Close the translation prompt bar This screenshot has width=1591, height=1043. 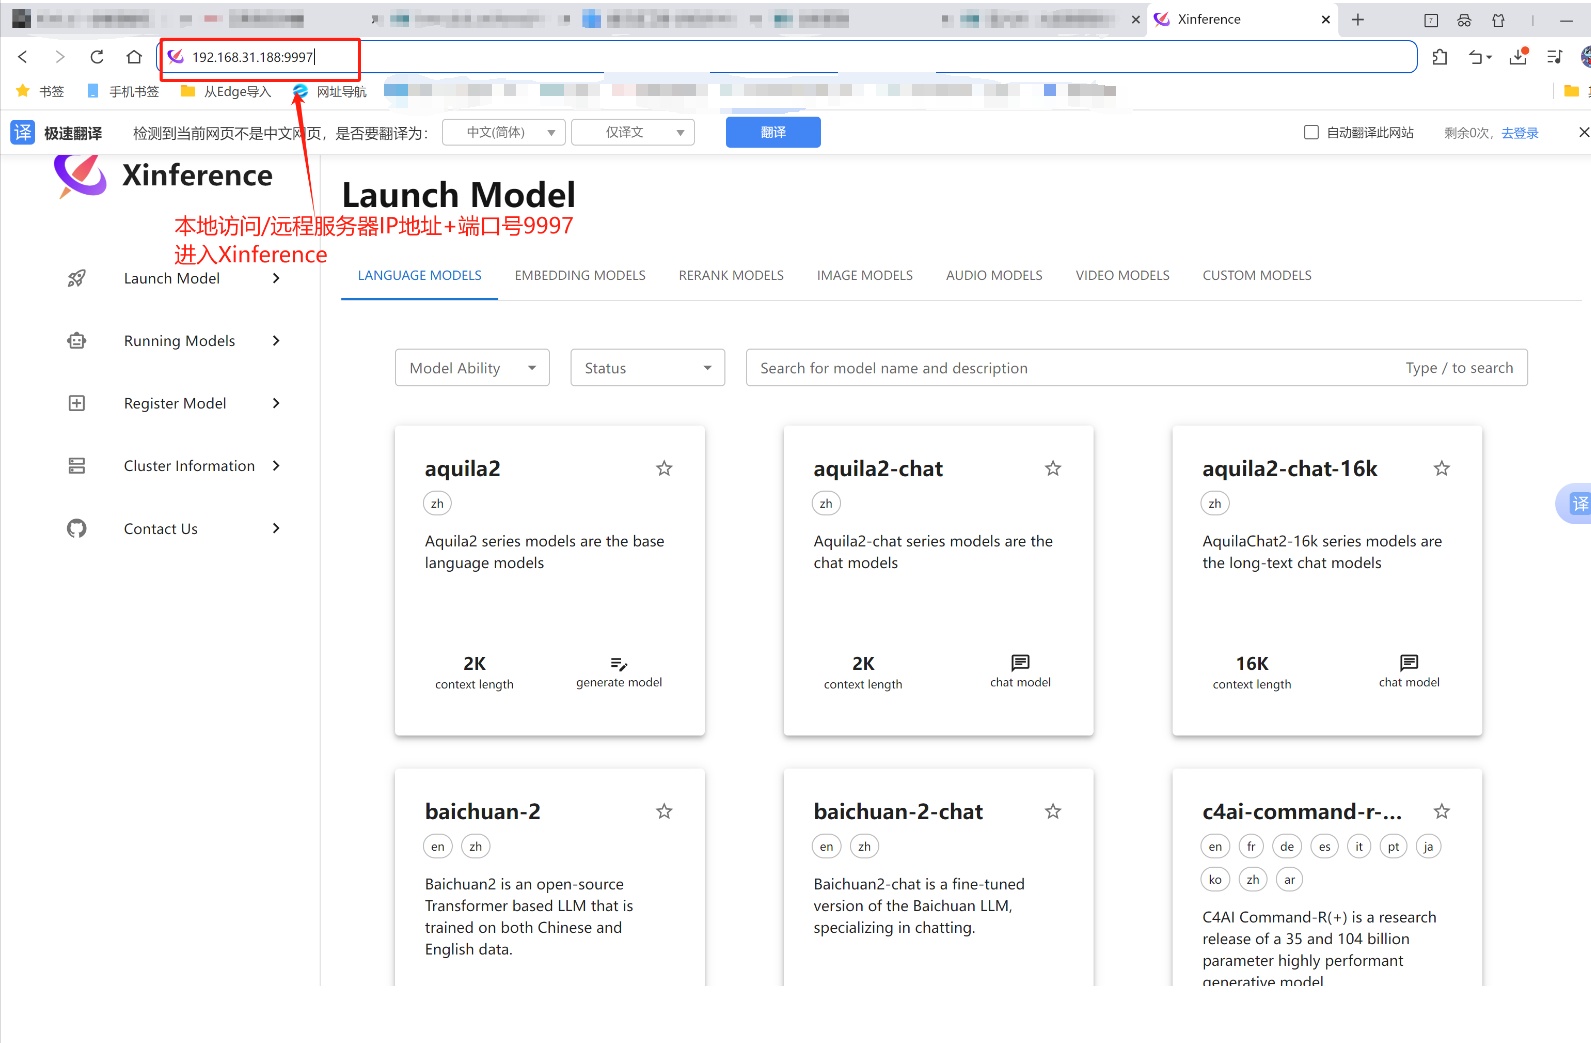pyautogui.click(x=1583, y=132)
